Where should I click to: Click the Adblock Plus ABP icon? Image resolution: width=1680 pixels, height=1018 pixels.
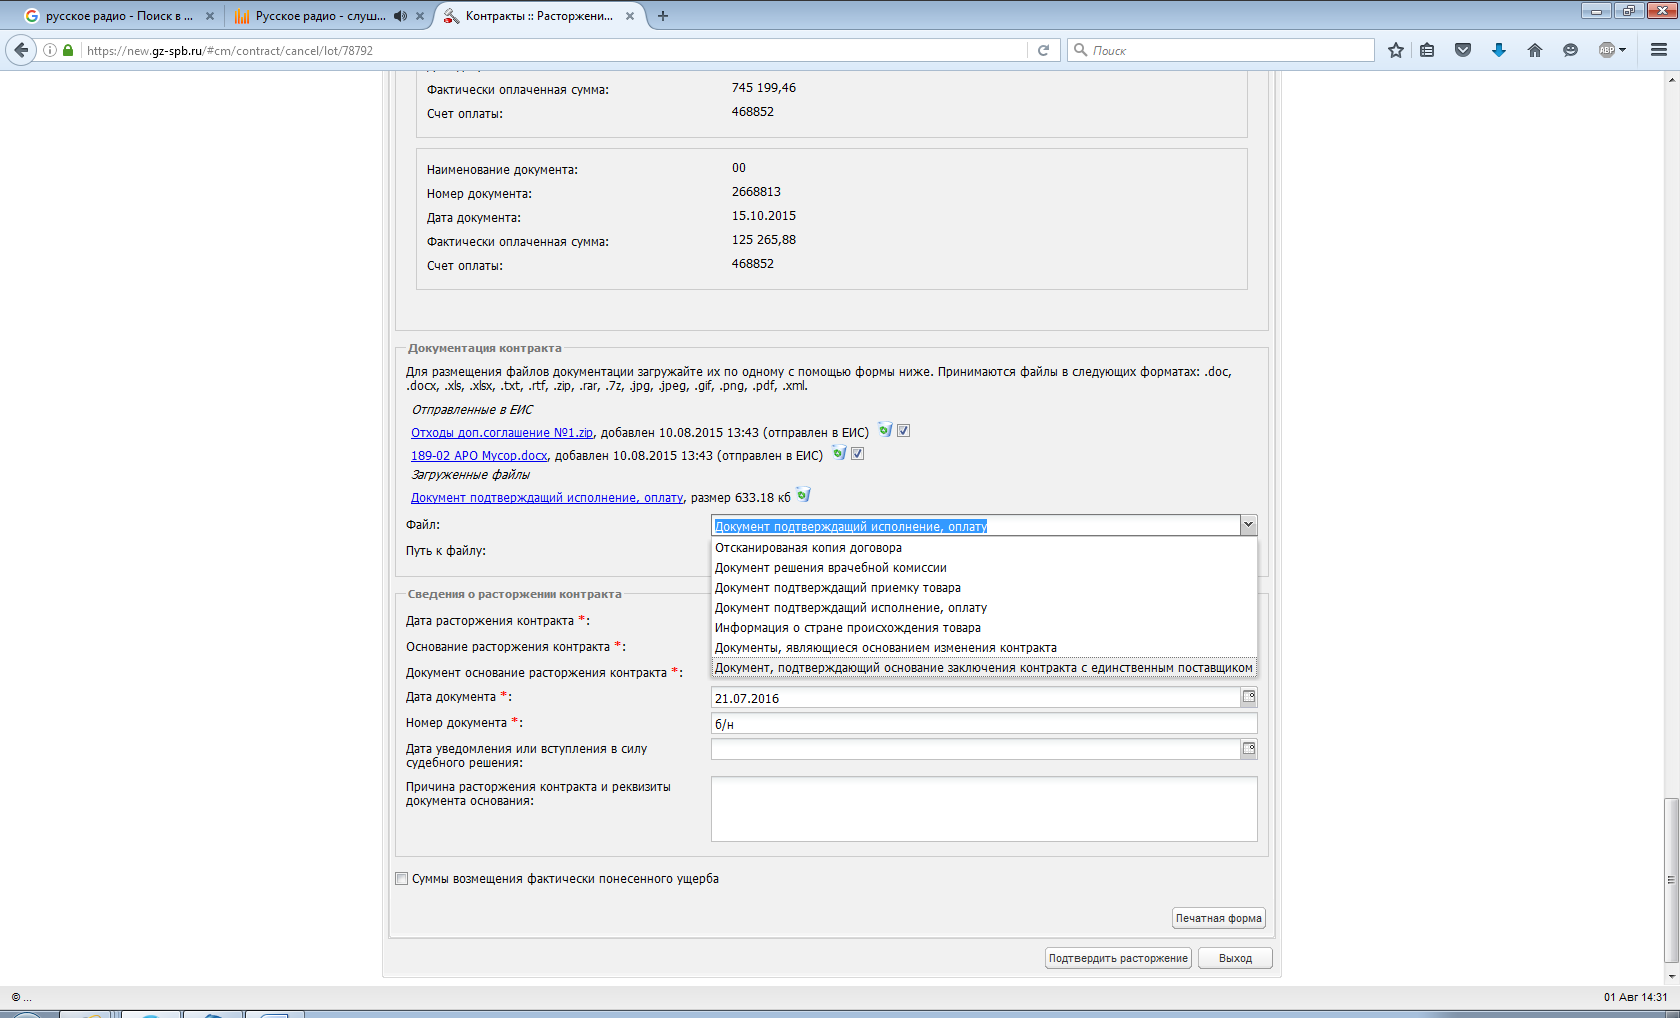tap(1607, 50)
